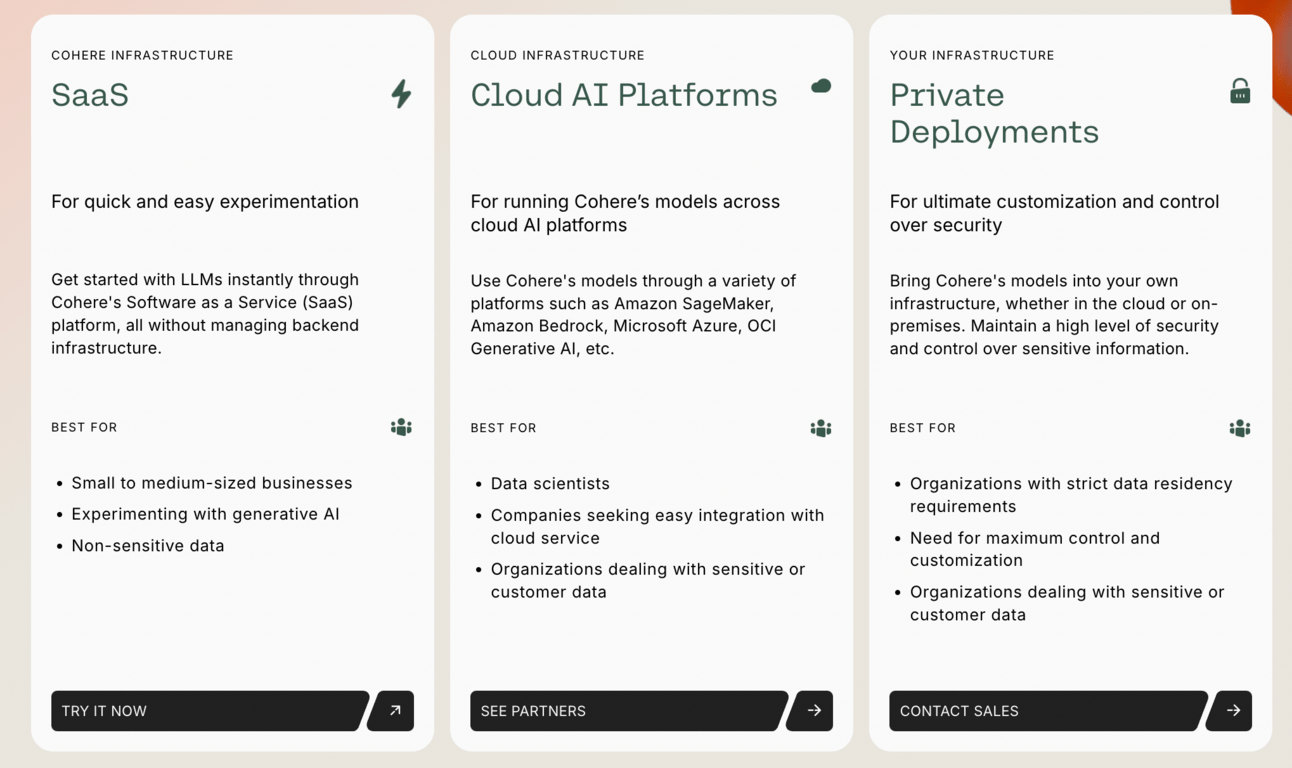Click the YOUR INFRASTRUCTURE label
Image resolution: width=1292 pixels, height=768 pixels.
click(x=971, y=55)
